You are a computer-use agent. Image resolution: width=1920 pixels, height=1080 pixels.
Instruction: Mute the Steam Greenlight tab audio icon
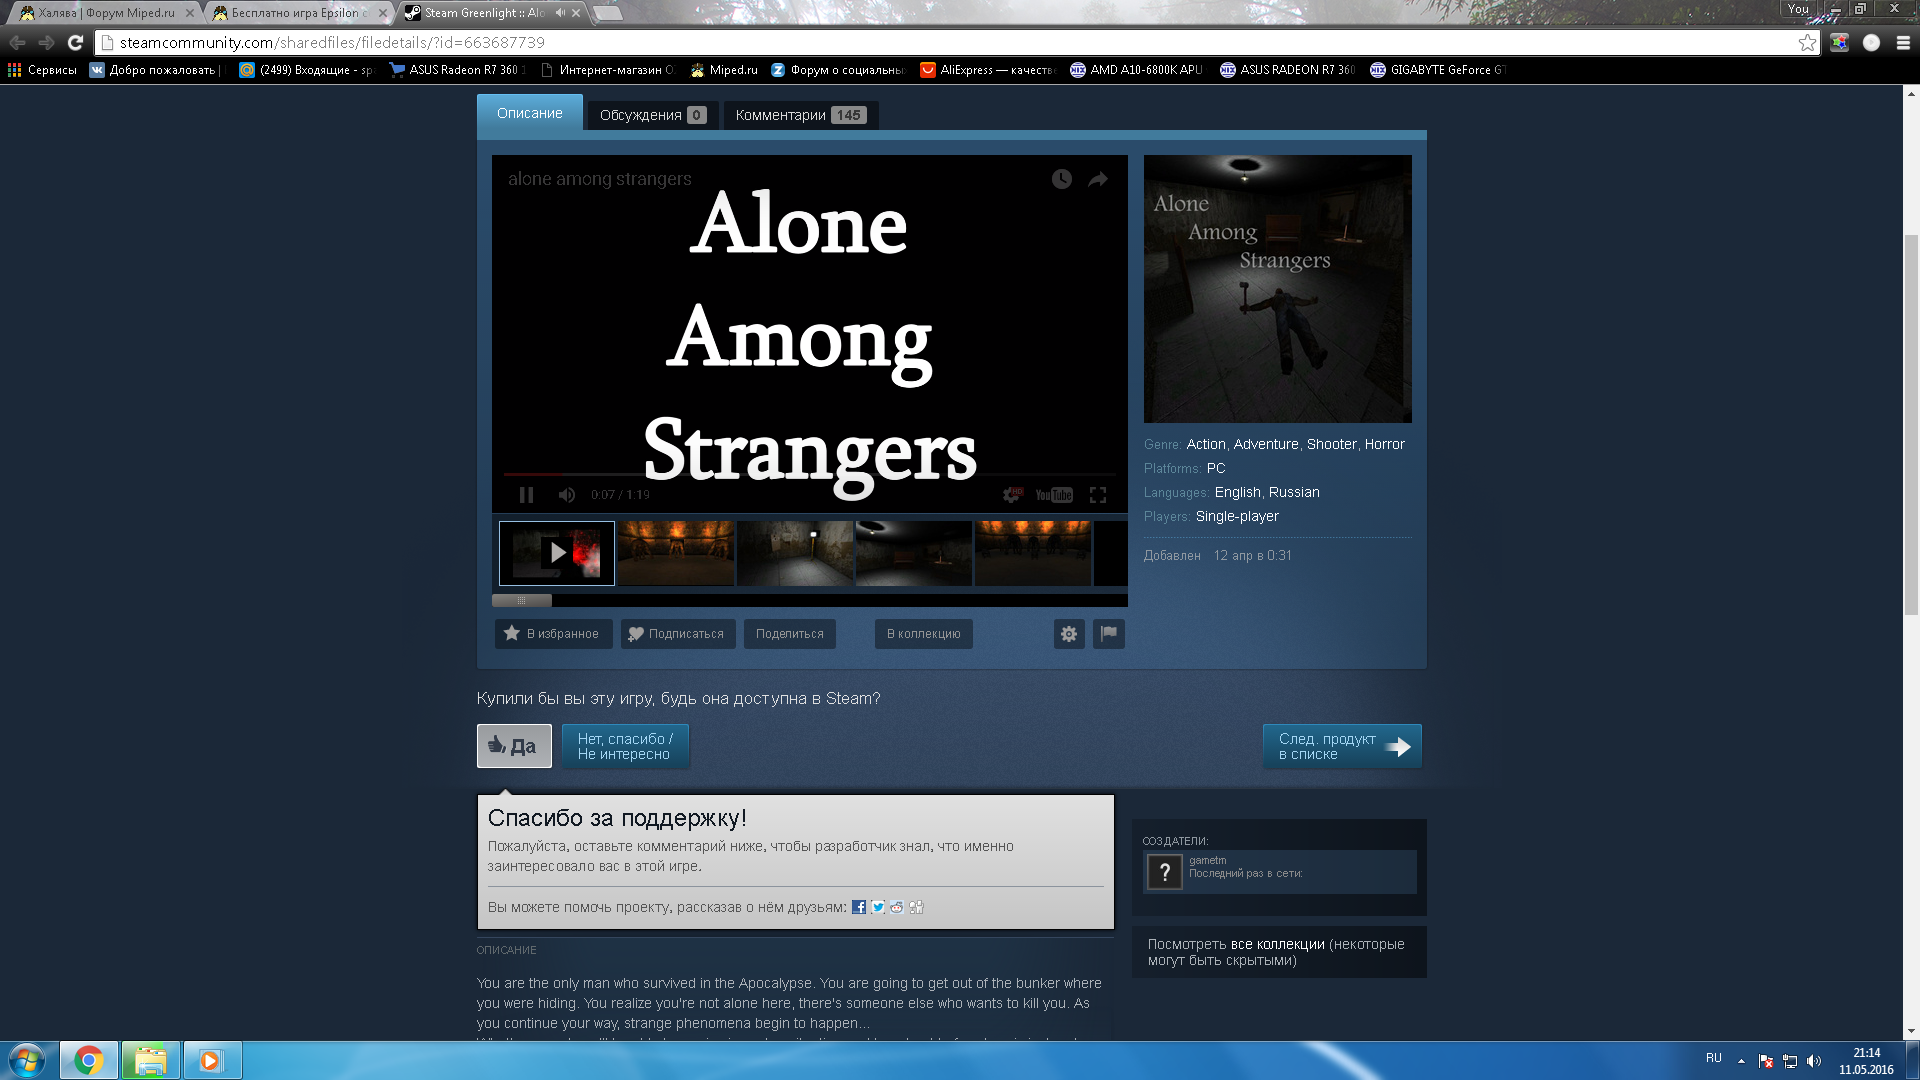tap(560, 13)
